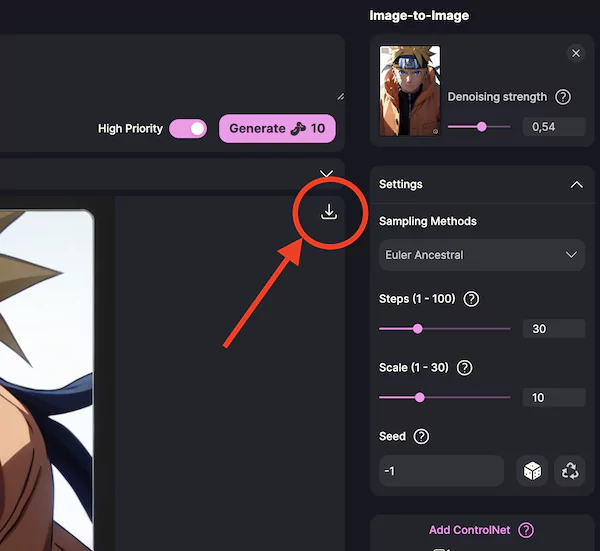Click the Sampling Methods label

[x=428, y=221]
